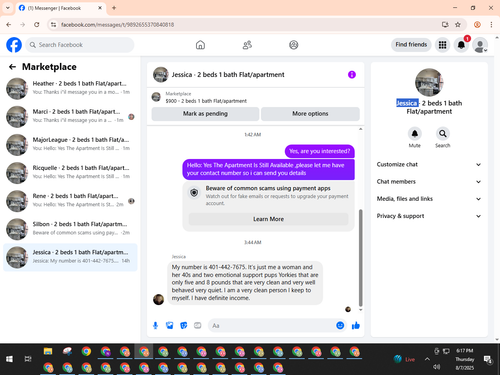Click the browser address bar URL
Viewport: 500px width, 375px height.
117,25
